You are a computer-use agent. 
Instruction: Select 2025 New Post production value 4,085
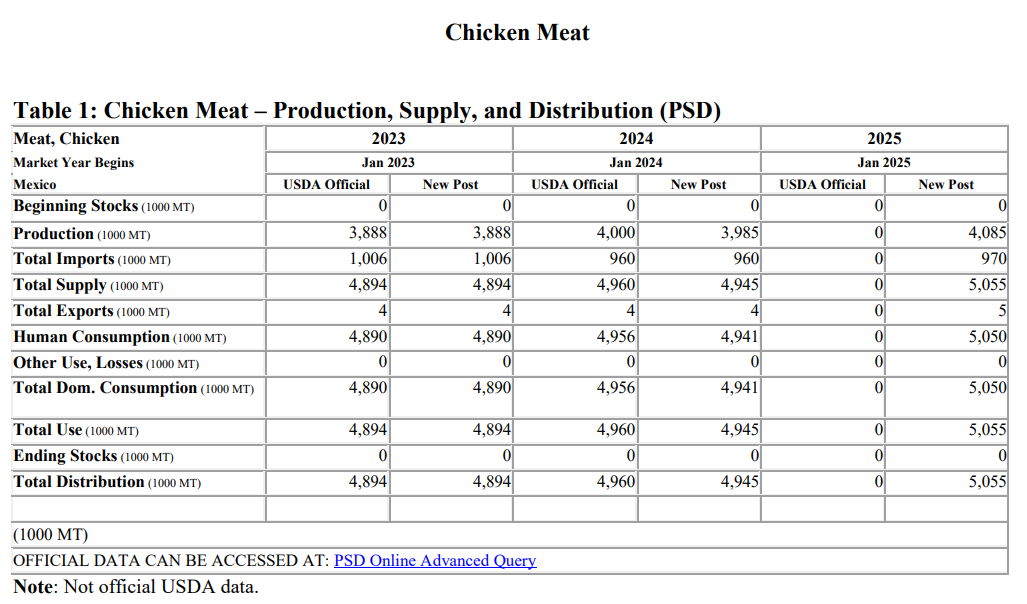pos(987,234)
